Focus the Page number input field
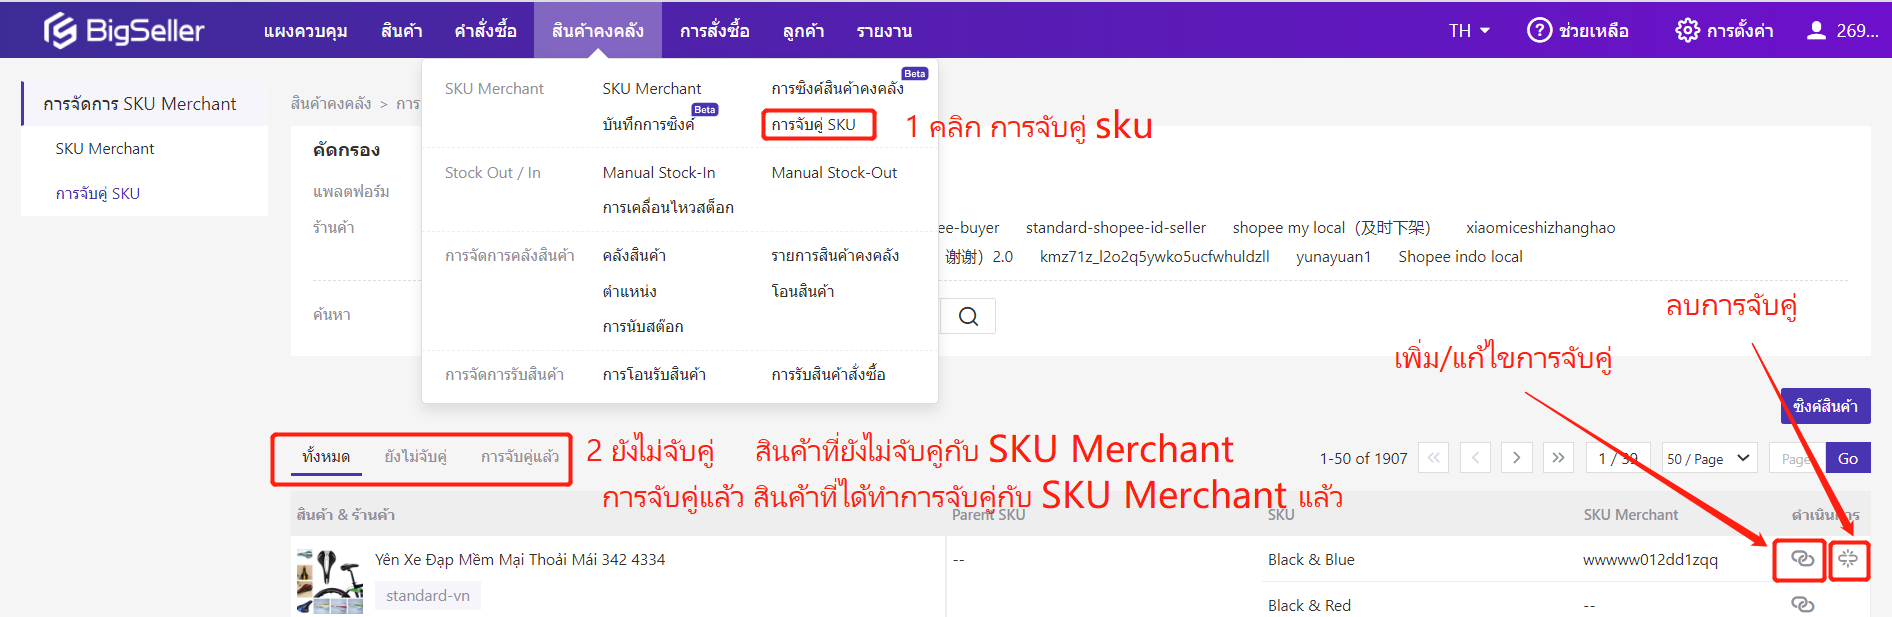The image size is (1892, 617). pyautogui.click(x=1797, y=458)
